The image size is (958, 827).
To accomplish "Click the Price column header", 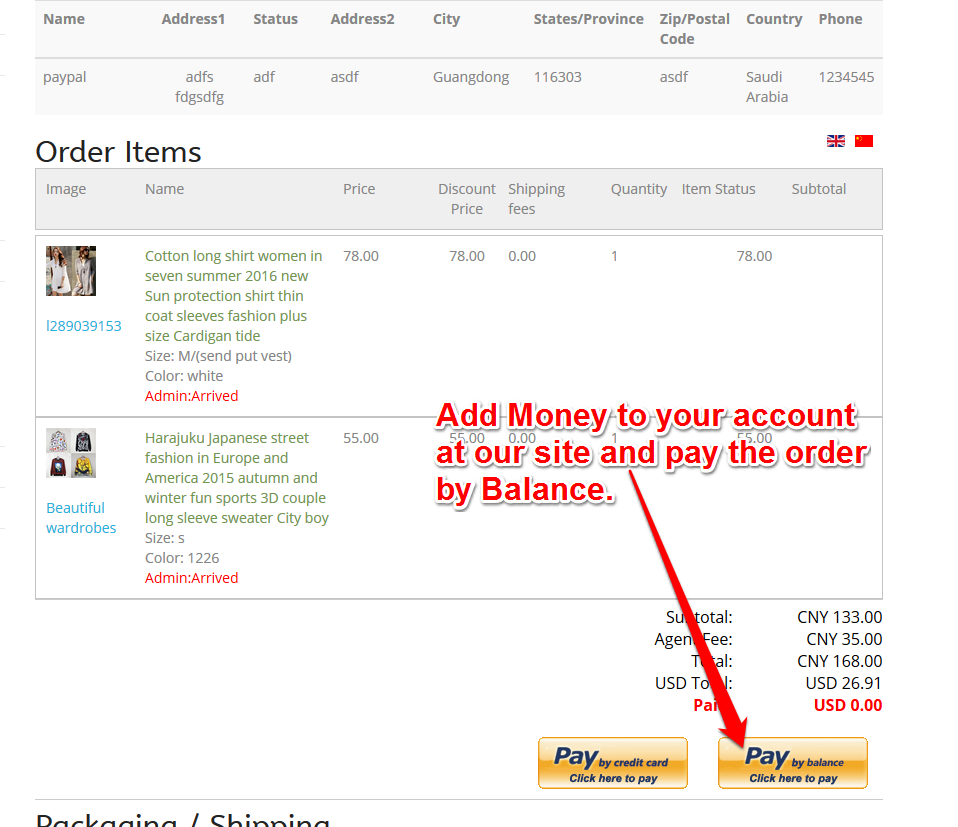I will (x=359, y=189).
